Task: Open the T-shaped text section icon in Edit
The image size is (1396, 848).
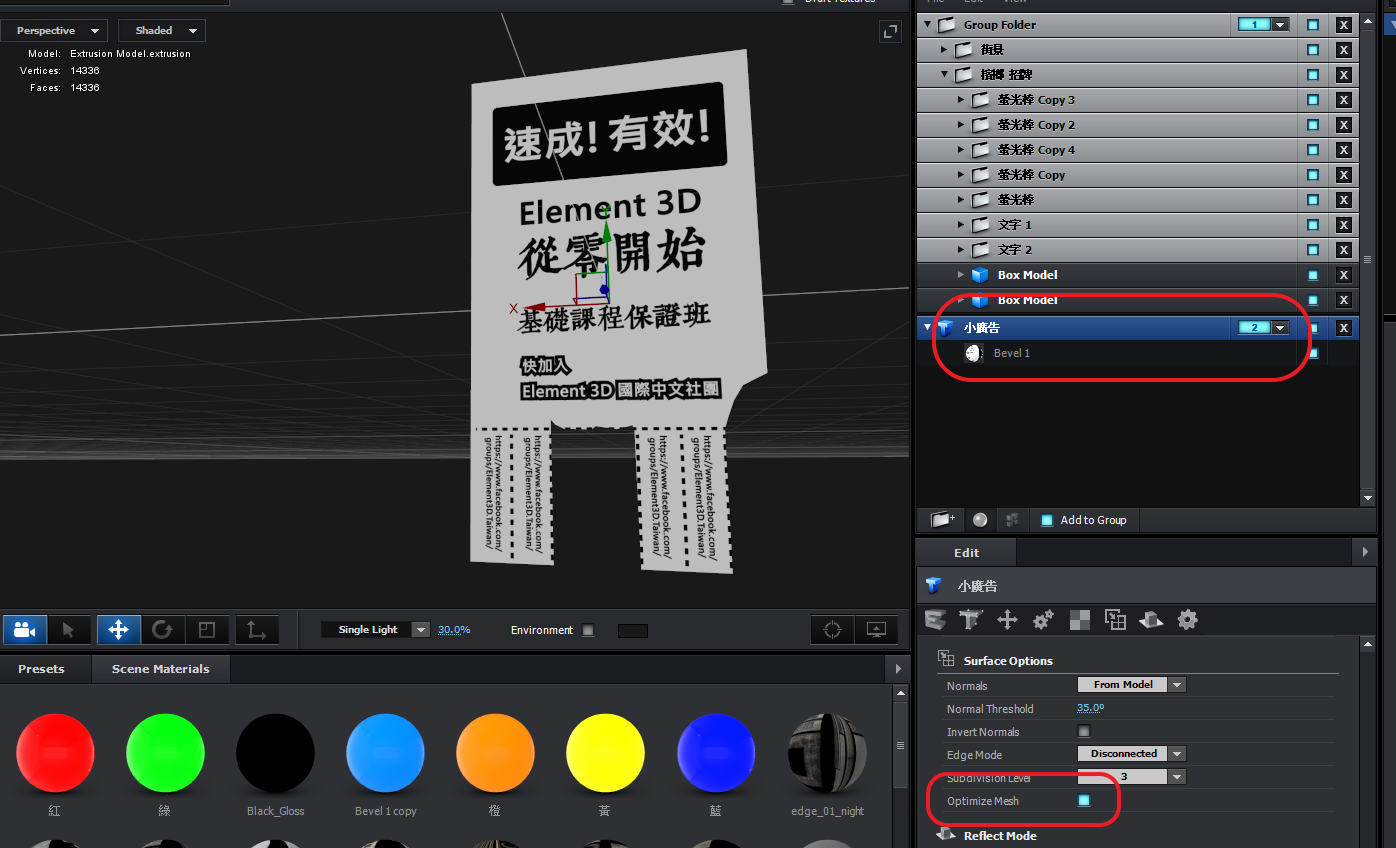Action: click(971, 620)
